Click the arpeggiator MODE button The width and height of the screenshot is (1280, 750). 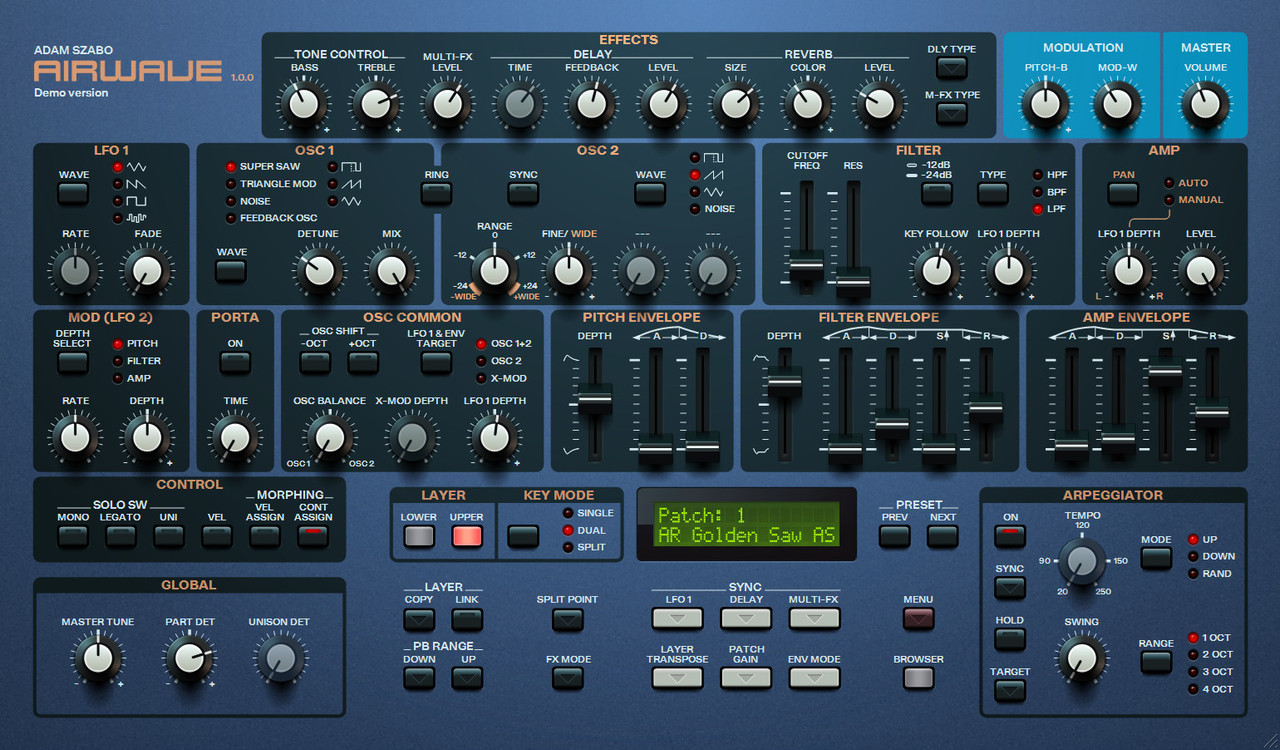click(1156, 558)
